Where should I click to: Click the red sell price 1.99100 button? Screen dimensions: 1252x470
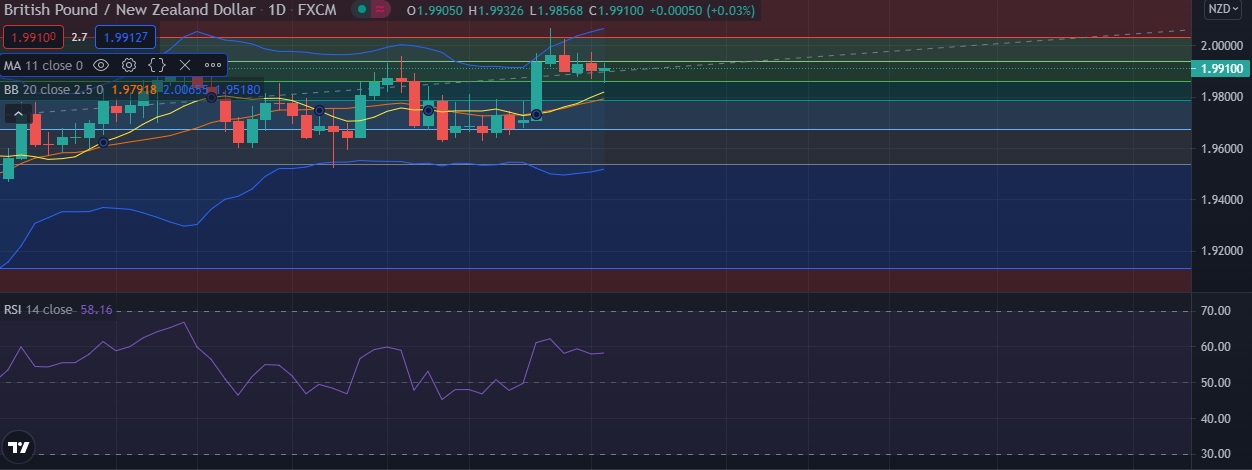[x=34, y=38]
